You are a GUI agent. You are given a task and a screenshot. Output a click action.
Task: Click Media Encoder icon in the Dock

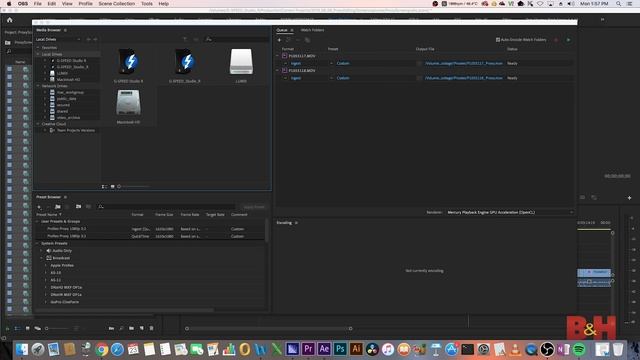tap(292, 349)
